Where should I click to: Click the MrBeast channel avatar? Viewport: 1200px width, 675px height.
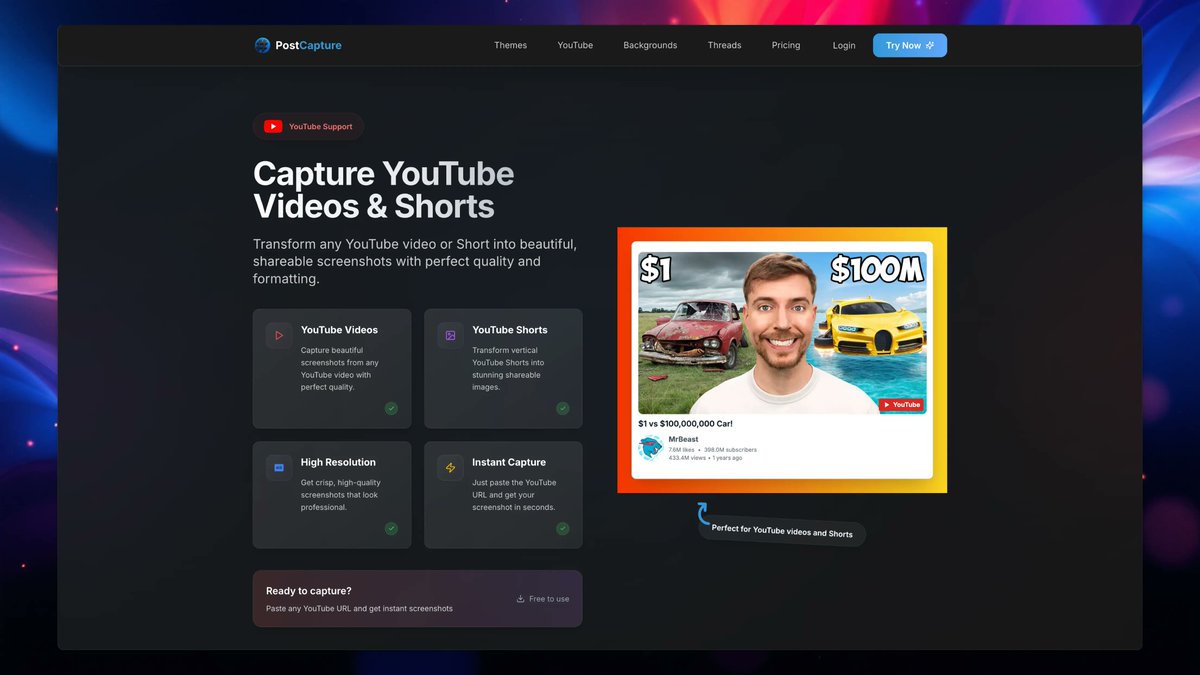tap(651, 448)
